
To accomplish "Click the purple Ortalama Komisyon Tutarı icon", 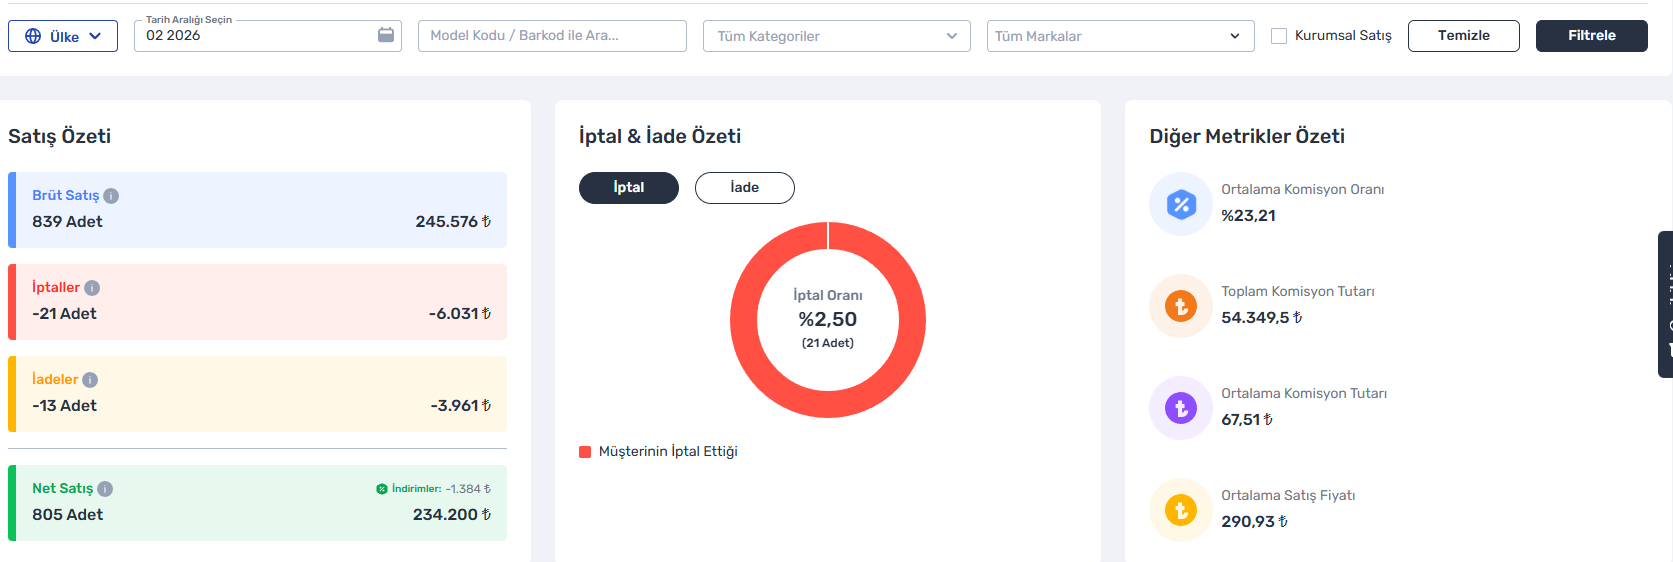I will 1181,408.
